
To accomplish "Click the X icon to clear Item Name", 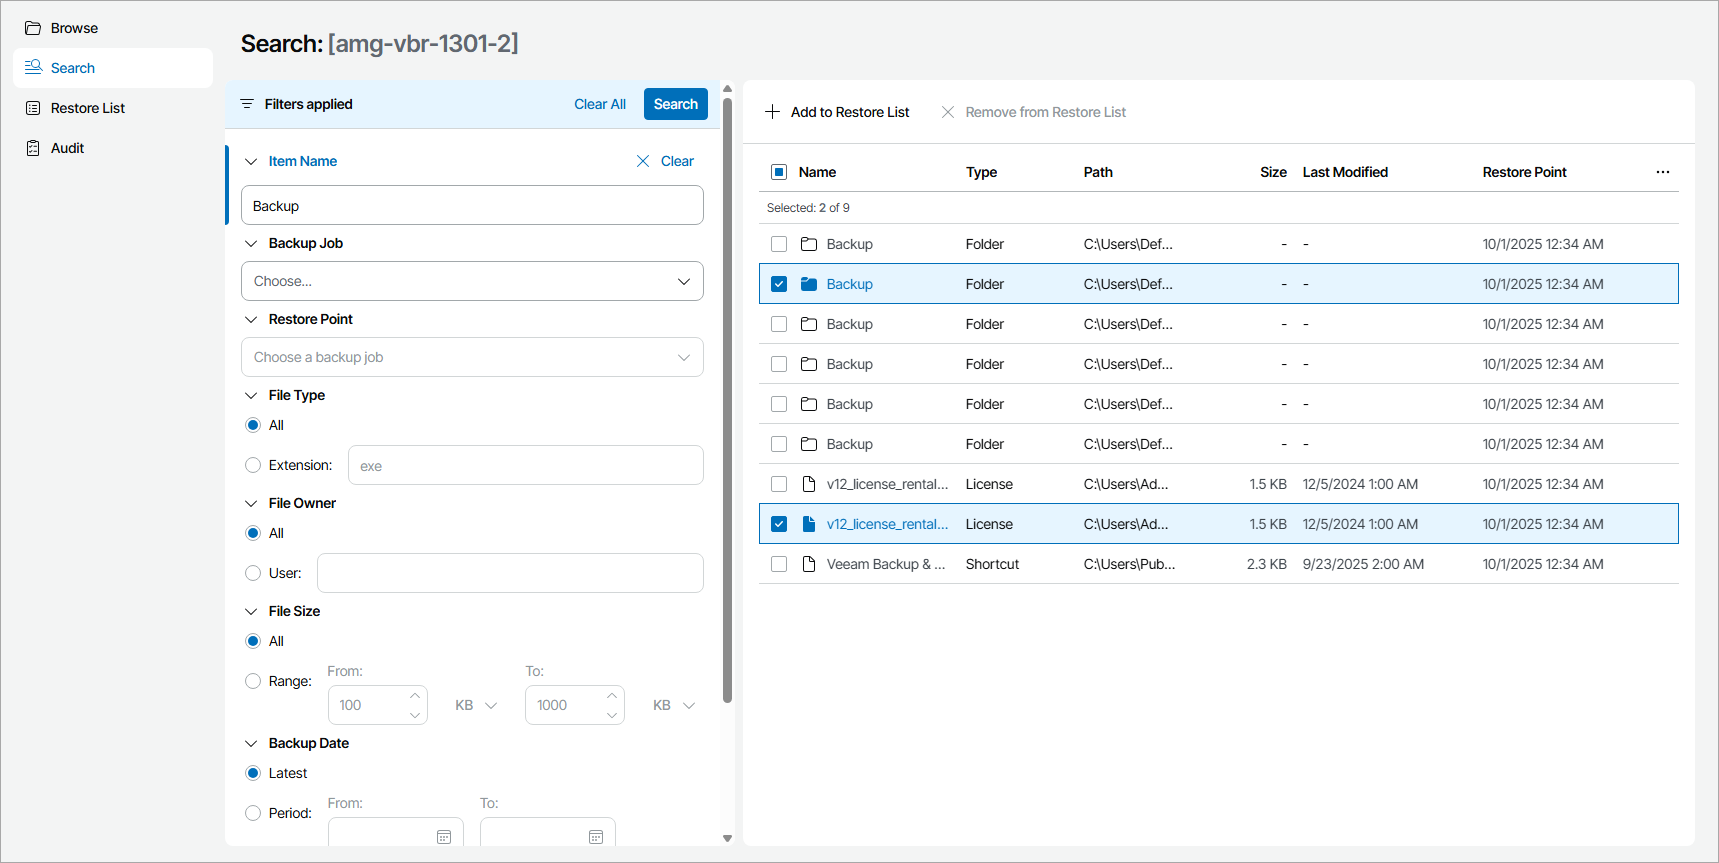I will point(643,161).
